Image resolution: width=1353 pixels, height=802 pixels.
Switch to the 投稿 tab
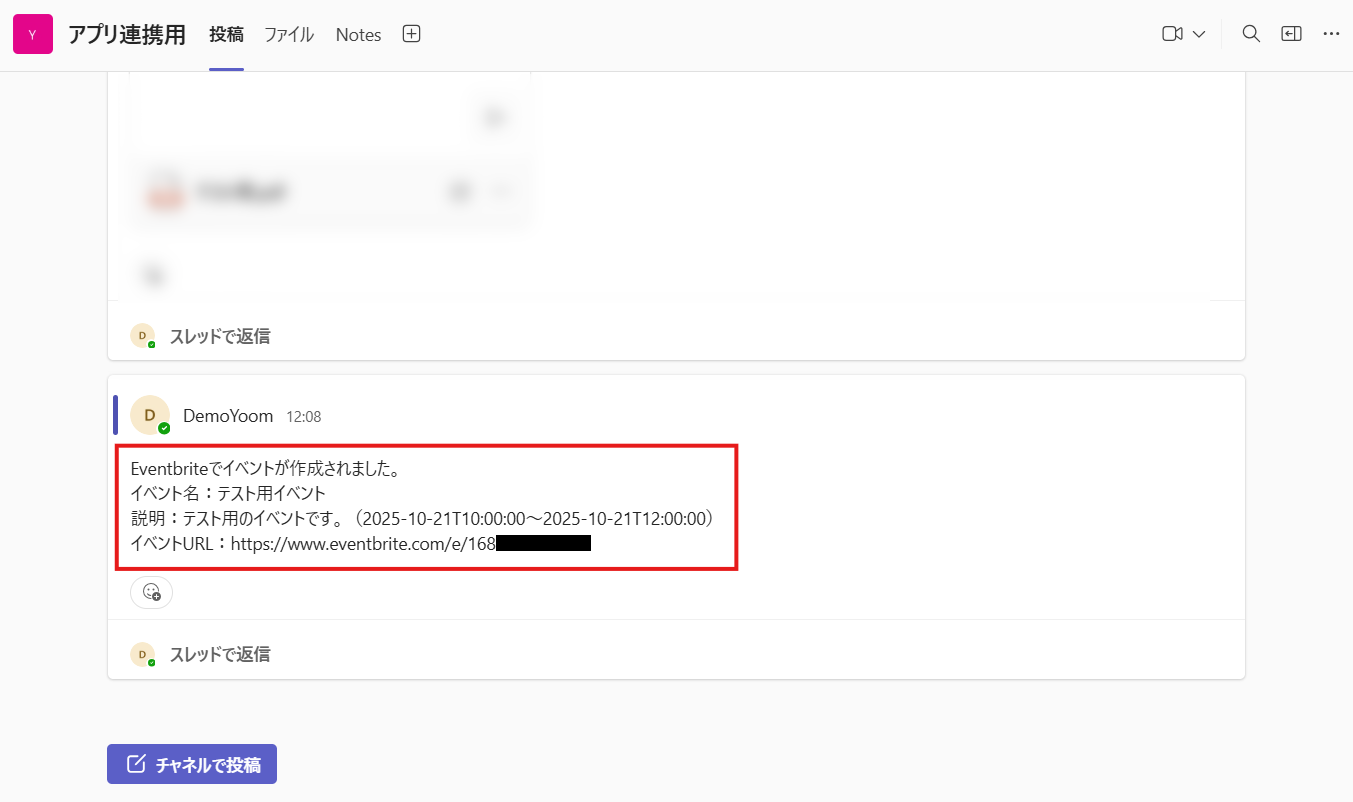[226, 35]
